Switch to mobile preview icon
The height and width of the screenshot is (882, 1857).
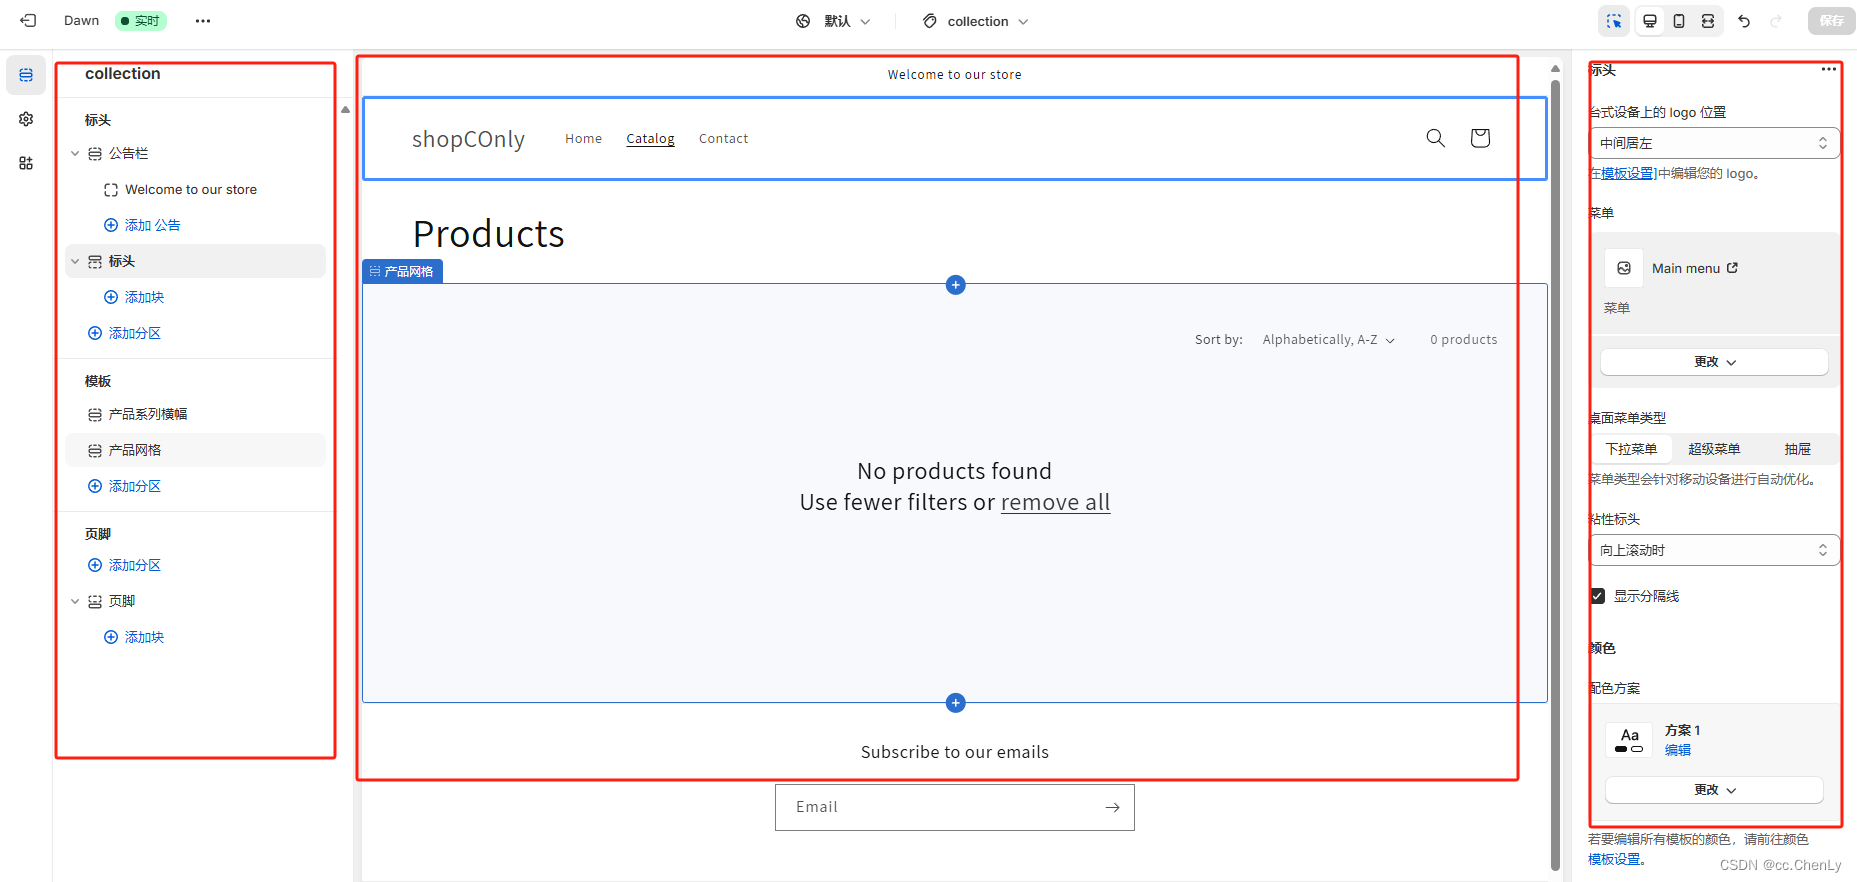point(1679,21)
